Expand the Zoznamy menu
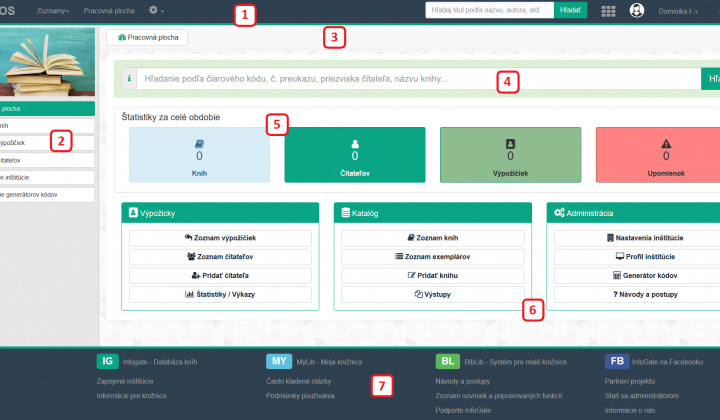The image size is (720, 420). pos(53,10)
